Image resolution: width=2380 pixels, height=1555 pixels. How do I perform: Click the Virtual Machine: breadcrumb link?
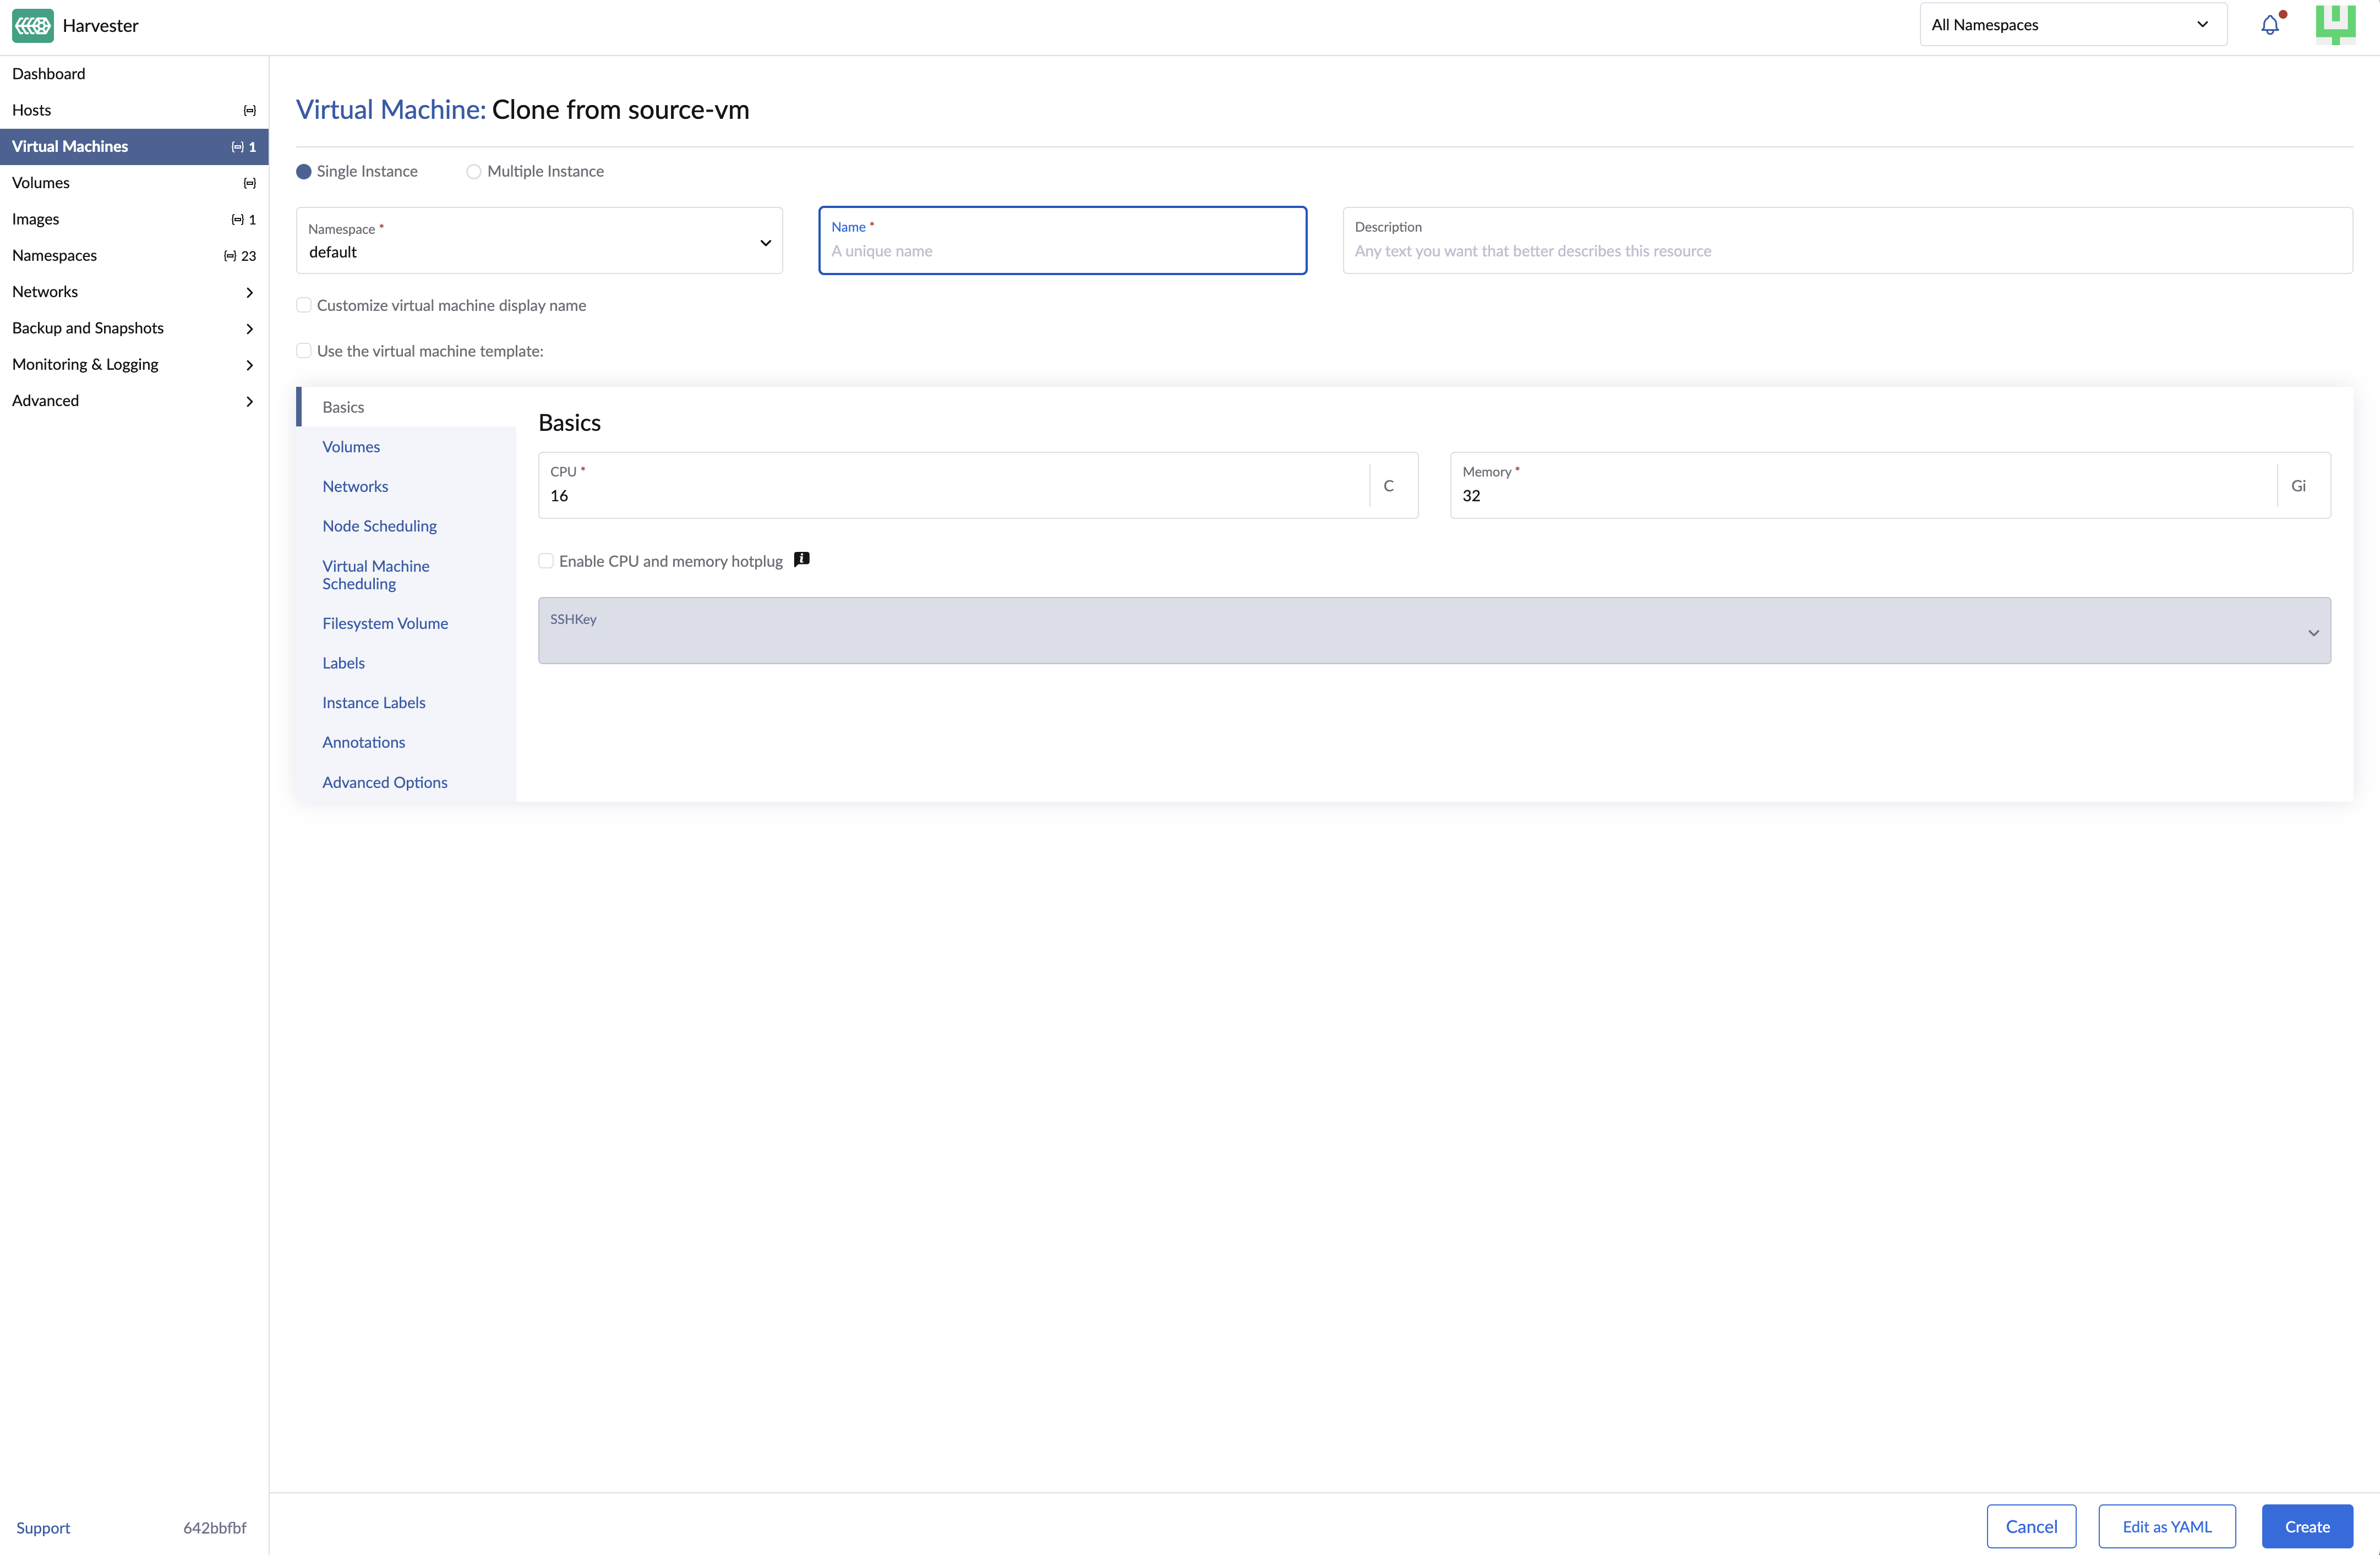[390, 110]
